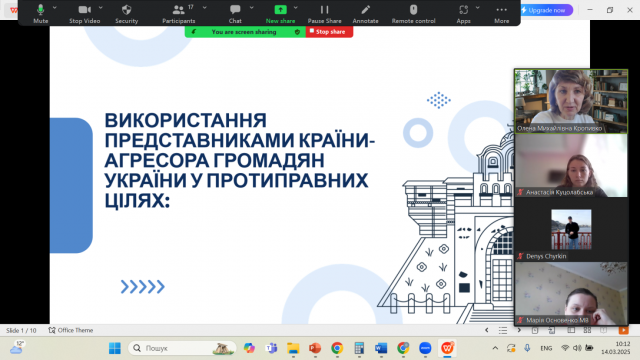The image size is (640, 360).
Task: Click the Upgrade now button
Action: click(x=546, y=10)
